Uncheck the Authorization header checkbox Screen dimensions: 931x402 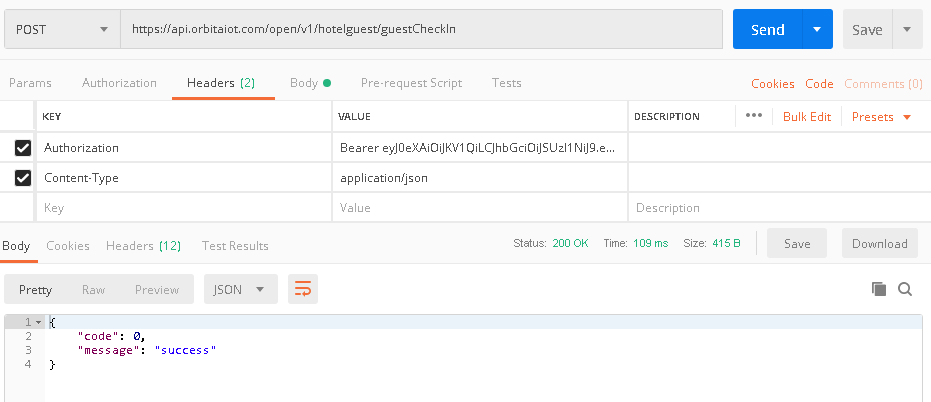23,148
